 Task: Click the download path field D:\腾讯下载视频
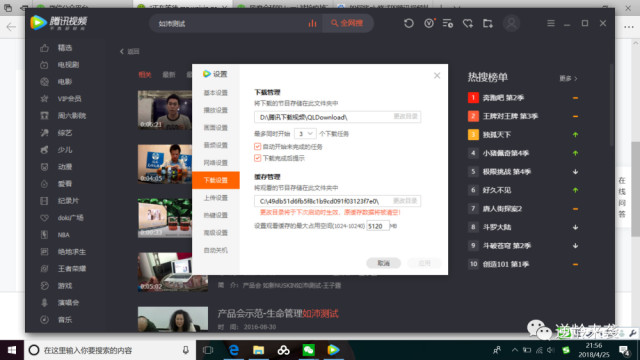tap(338, 117)
